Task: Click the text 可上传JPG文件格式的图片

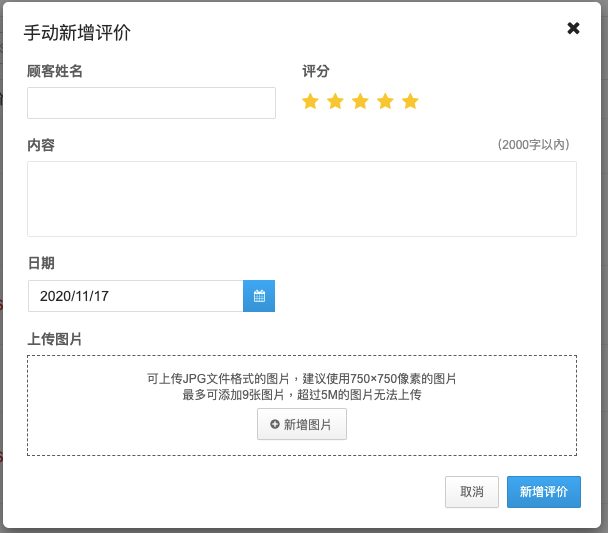Action: point(218,379)
